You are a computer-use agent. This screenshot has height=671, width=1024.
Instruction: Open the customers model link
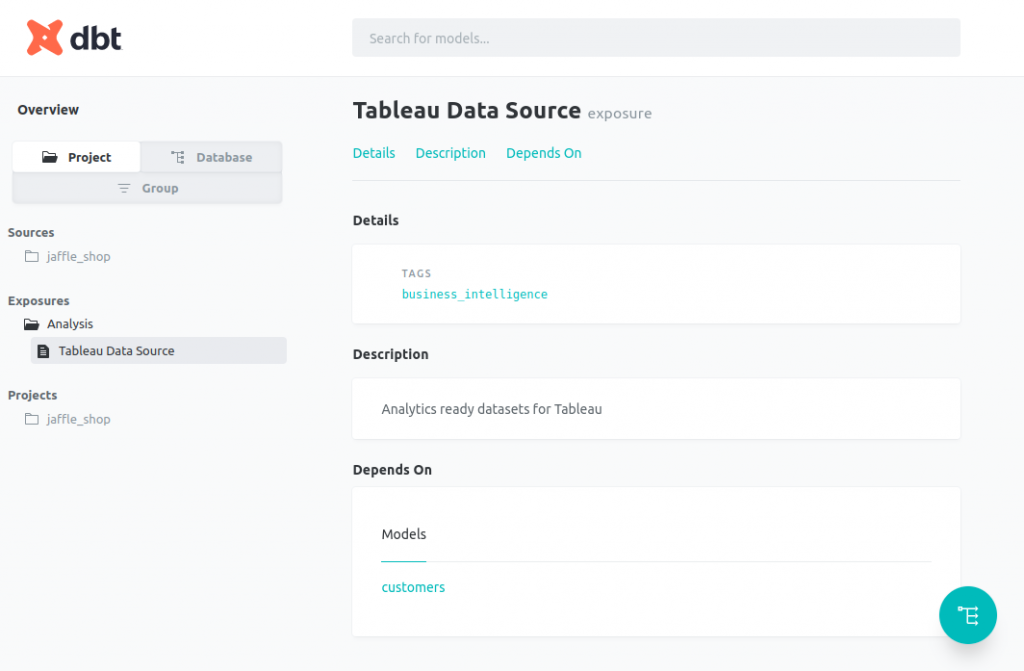pos(413,587)
